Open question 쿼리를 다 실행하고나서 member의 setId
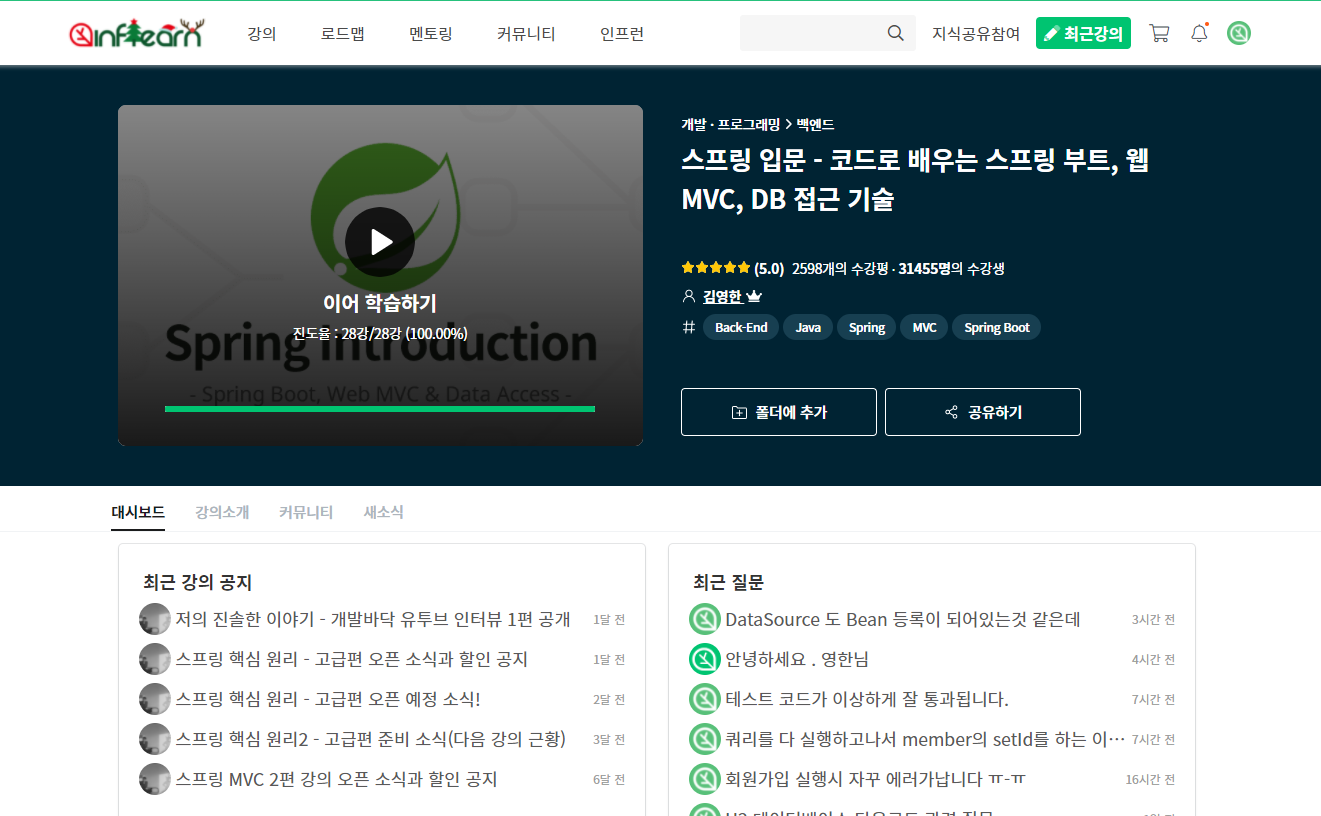Screen dimensions: 1321x816 [x=925, y=739]
